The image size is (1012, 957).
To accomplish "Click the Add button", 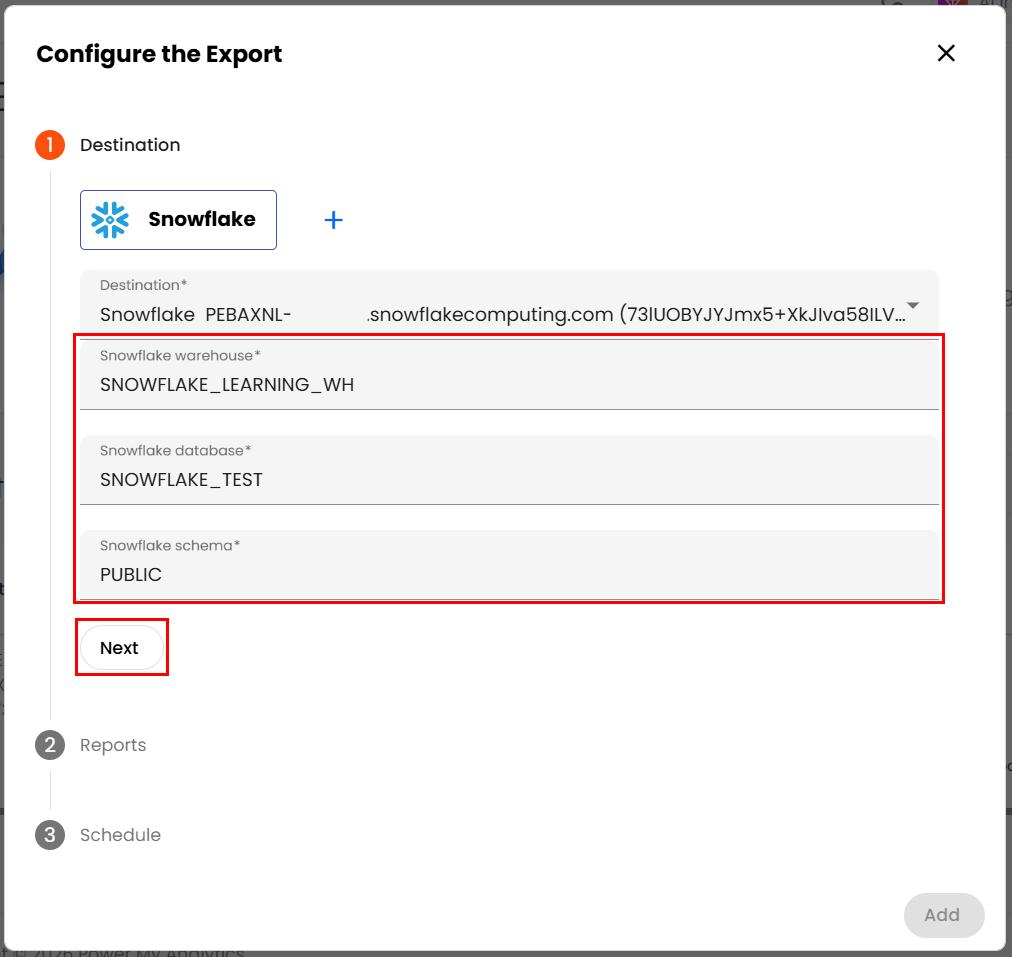I will click(943, 915).
